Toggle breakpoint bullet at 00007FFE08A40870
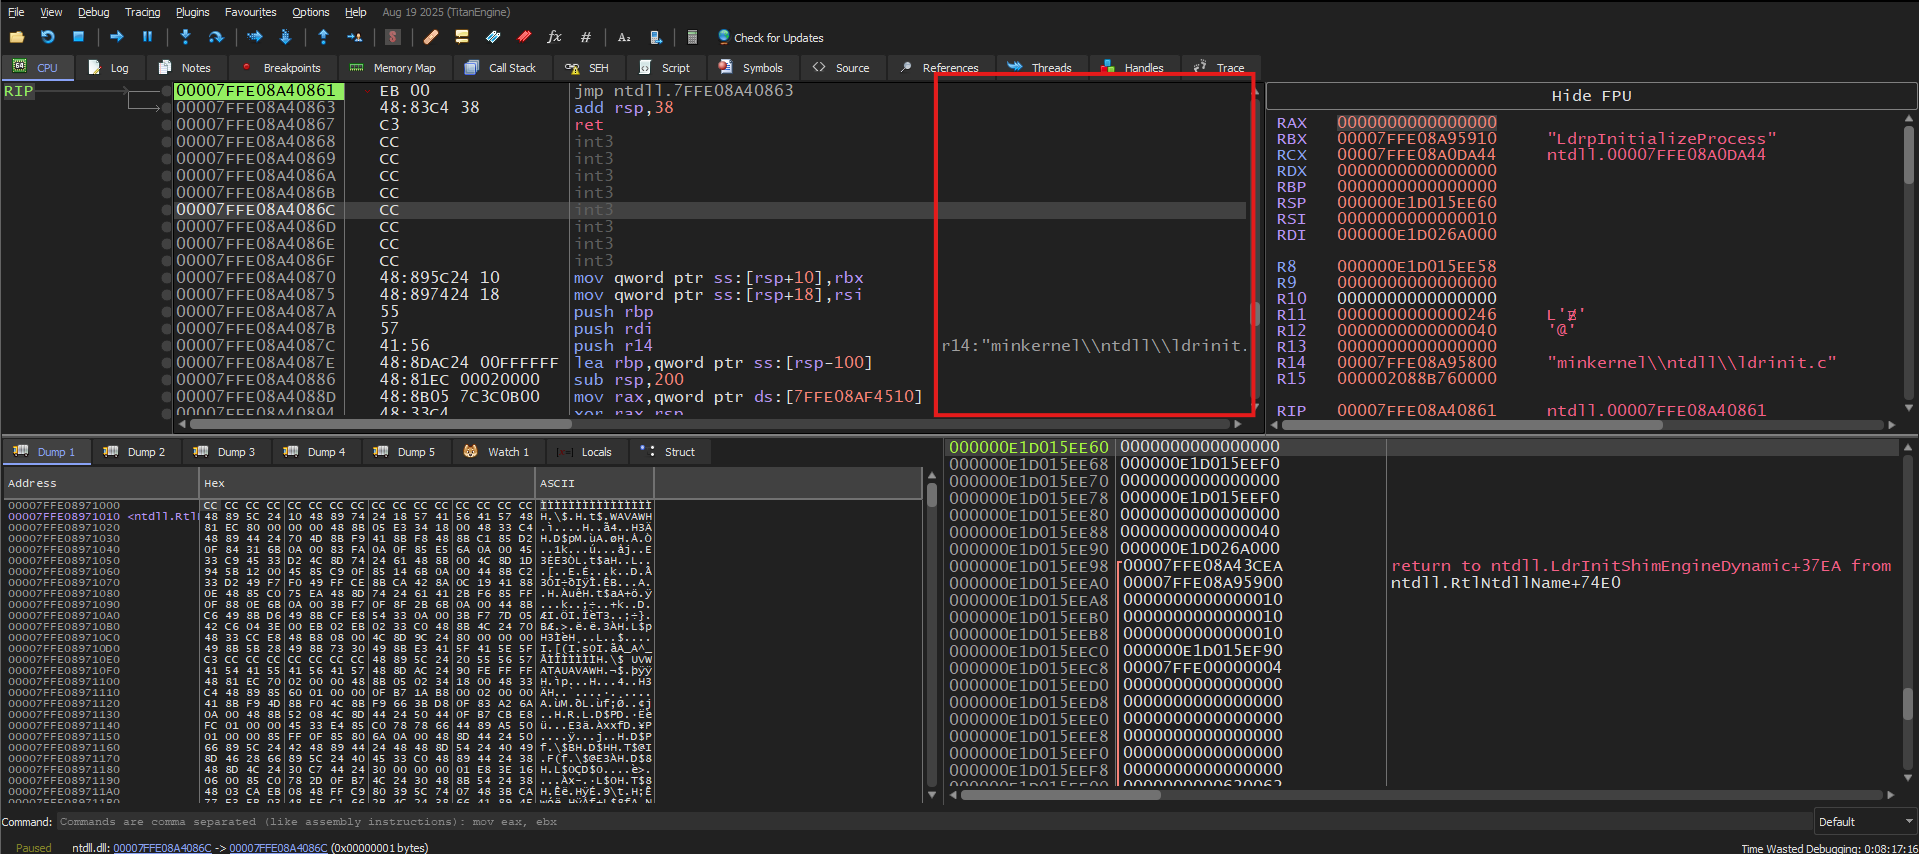 pos(166,278)
